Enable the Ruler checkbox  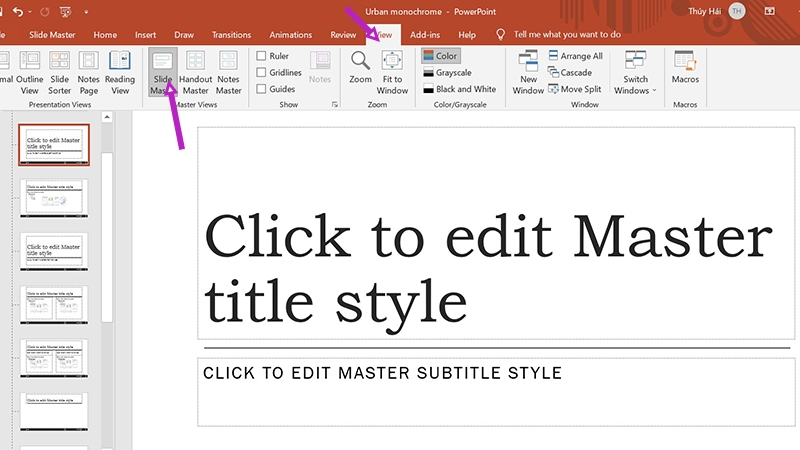261,56
